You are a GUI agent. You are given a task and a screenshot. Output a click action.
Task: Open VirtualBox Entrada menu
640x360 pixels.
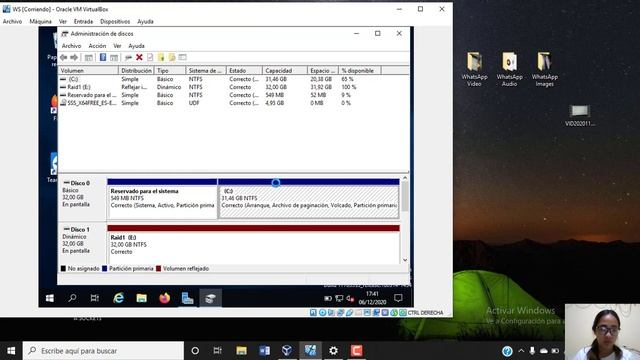(83, 21)
